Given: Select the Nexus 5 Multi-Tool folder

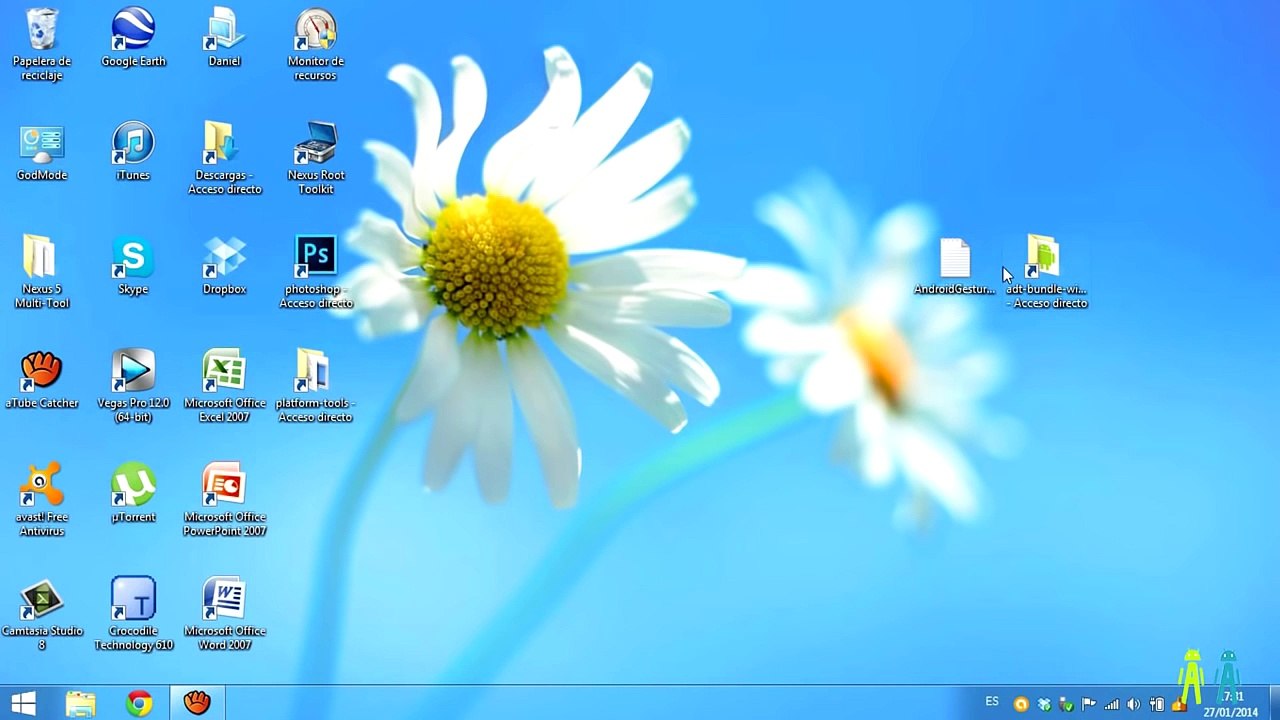Looking at the screenshot, I should (41, 272).
